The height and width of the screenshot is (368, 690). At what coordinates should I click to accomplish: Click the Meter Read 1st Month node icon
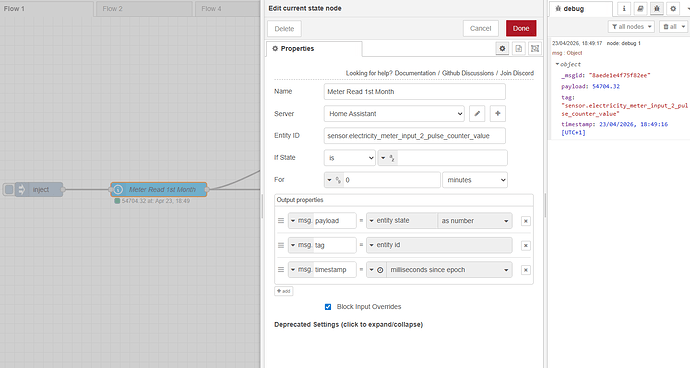[x=118, y=190]
